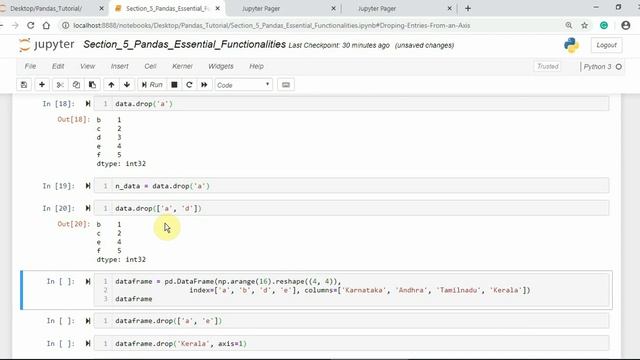Click into n_data = data.drop('a') cell

click(x=351, y=186)
